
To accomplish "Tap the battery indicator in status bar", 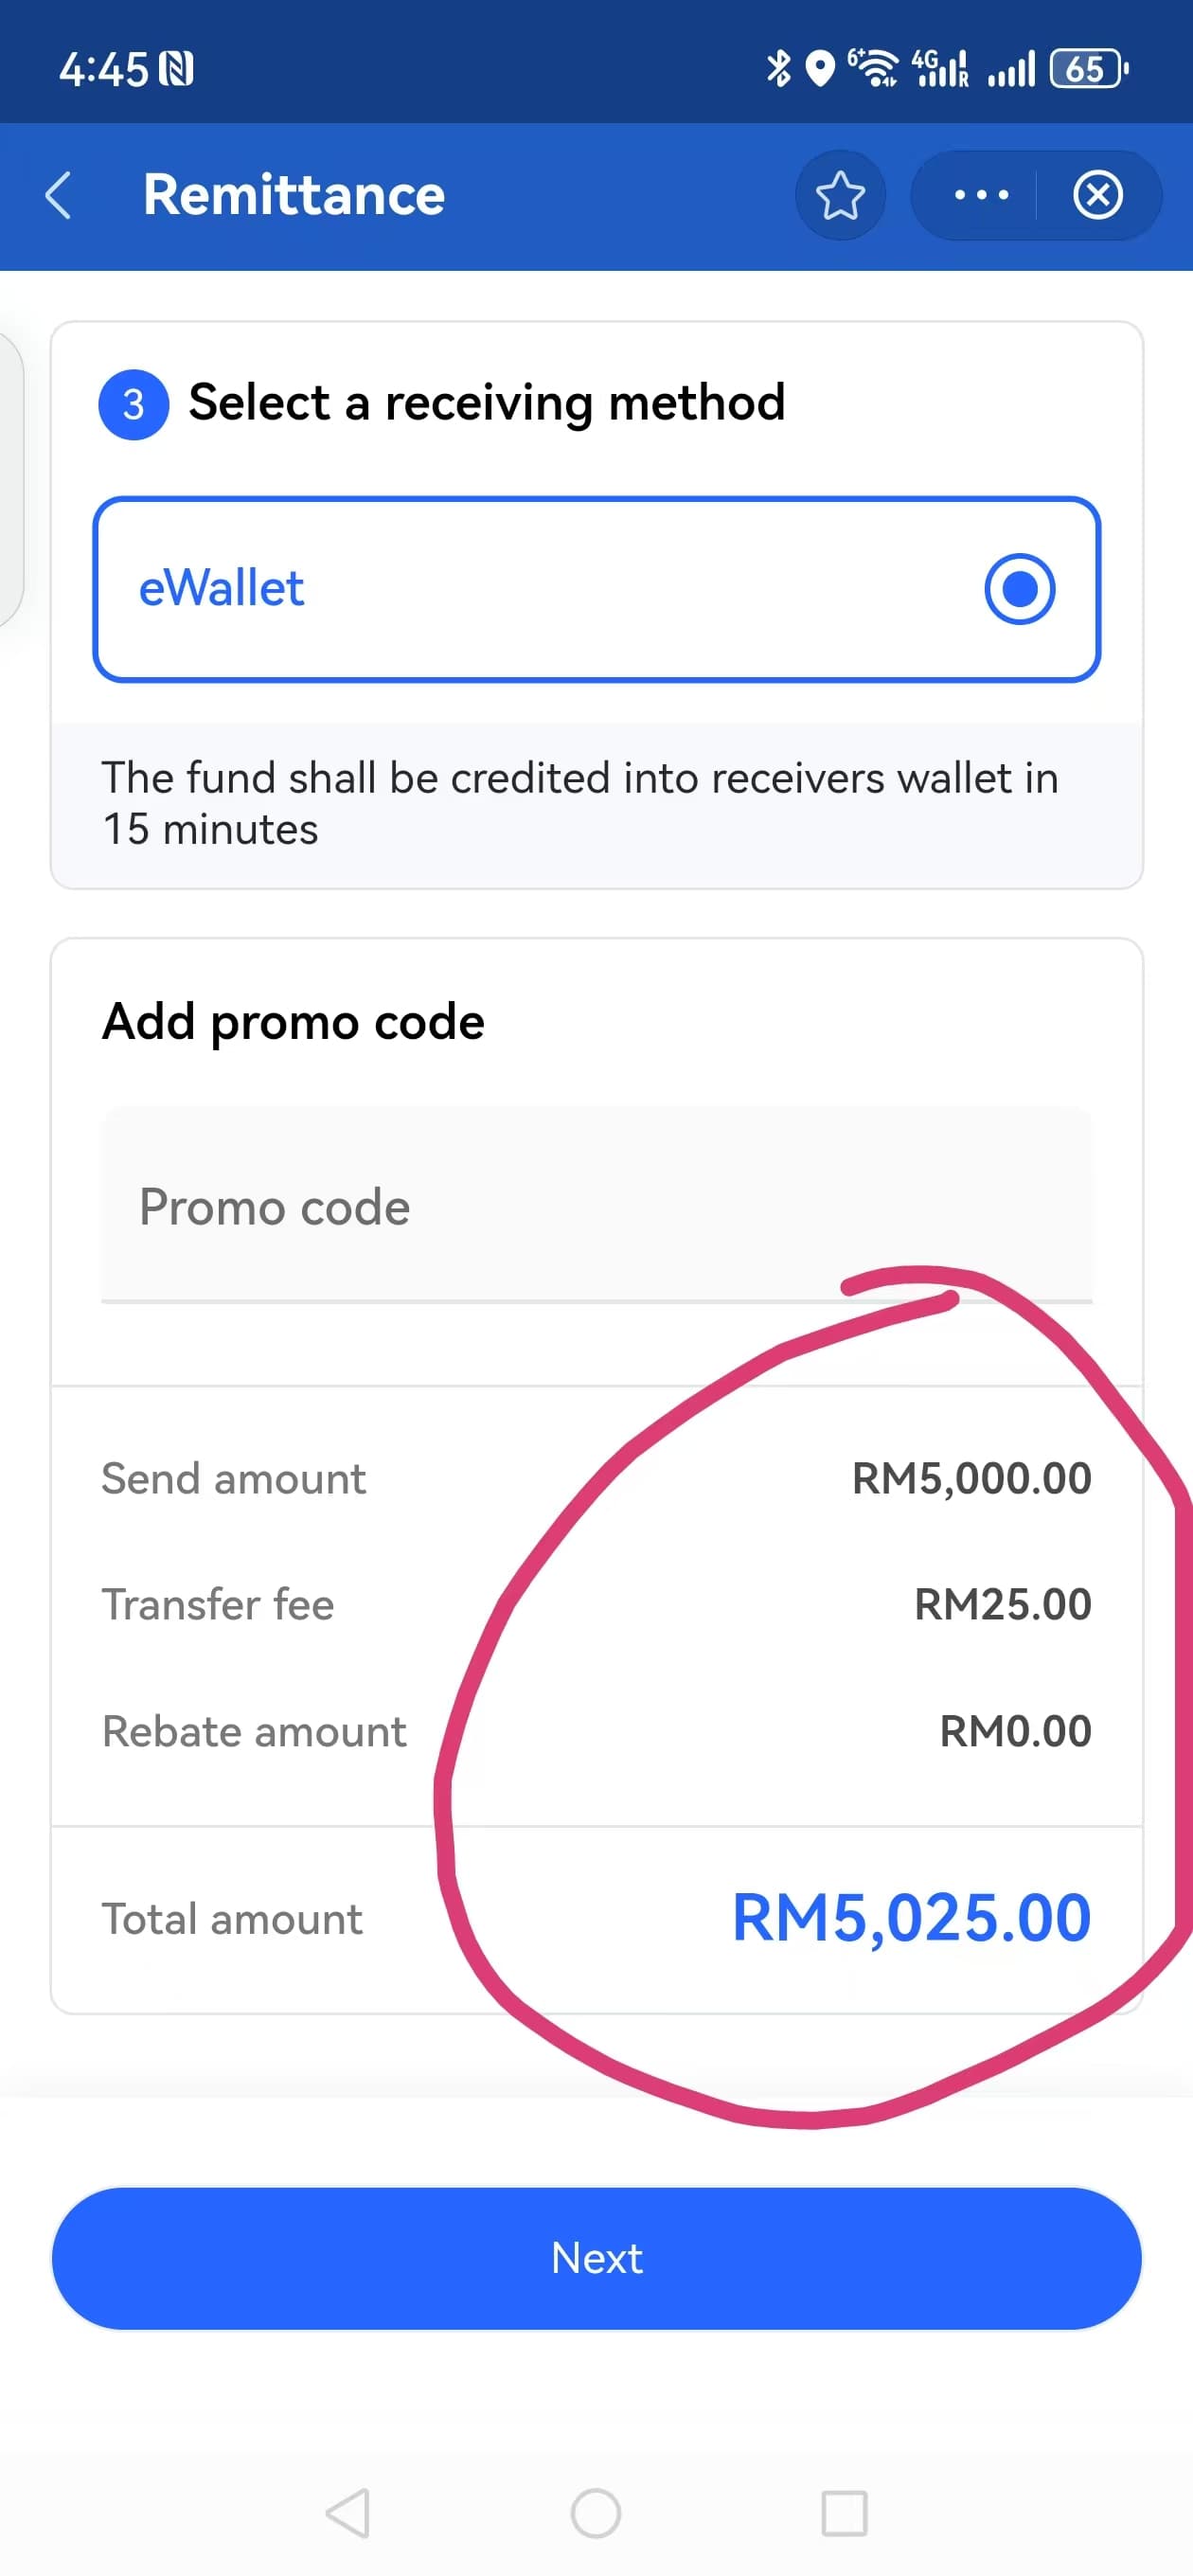I will tap(1088, 69).
